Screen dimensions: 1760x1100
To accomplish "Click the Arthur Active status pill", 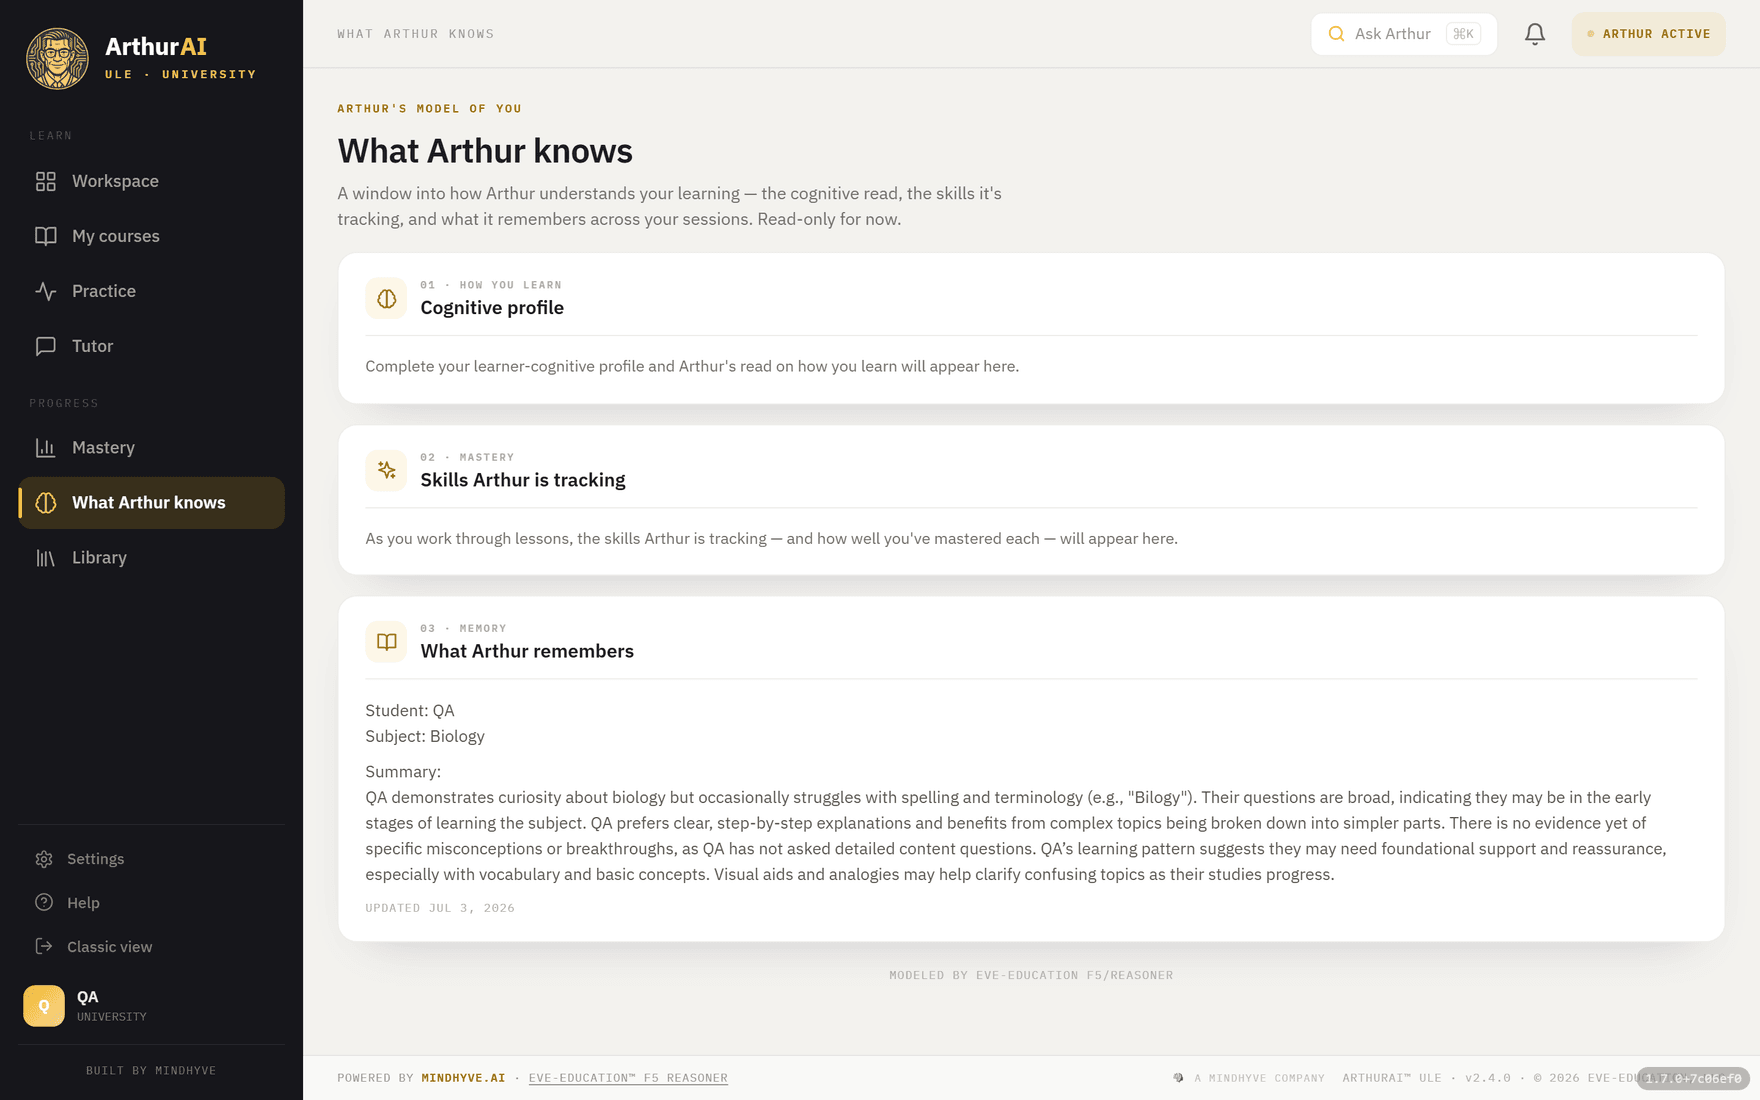I will tap(1648, 34).
